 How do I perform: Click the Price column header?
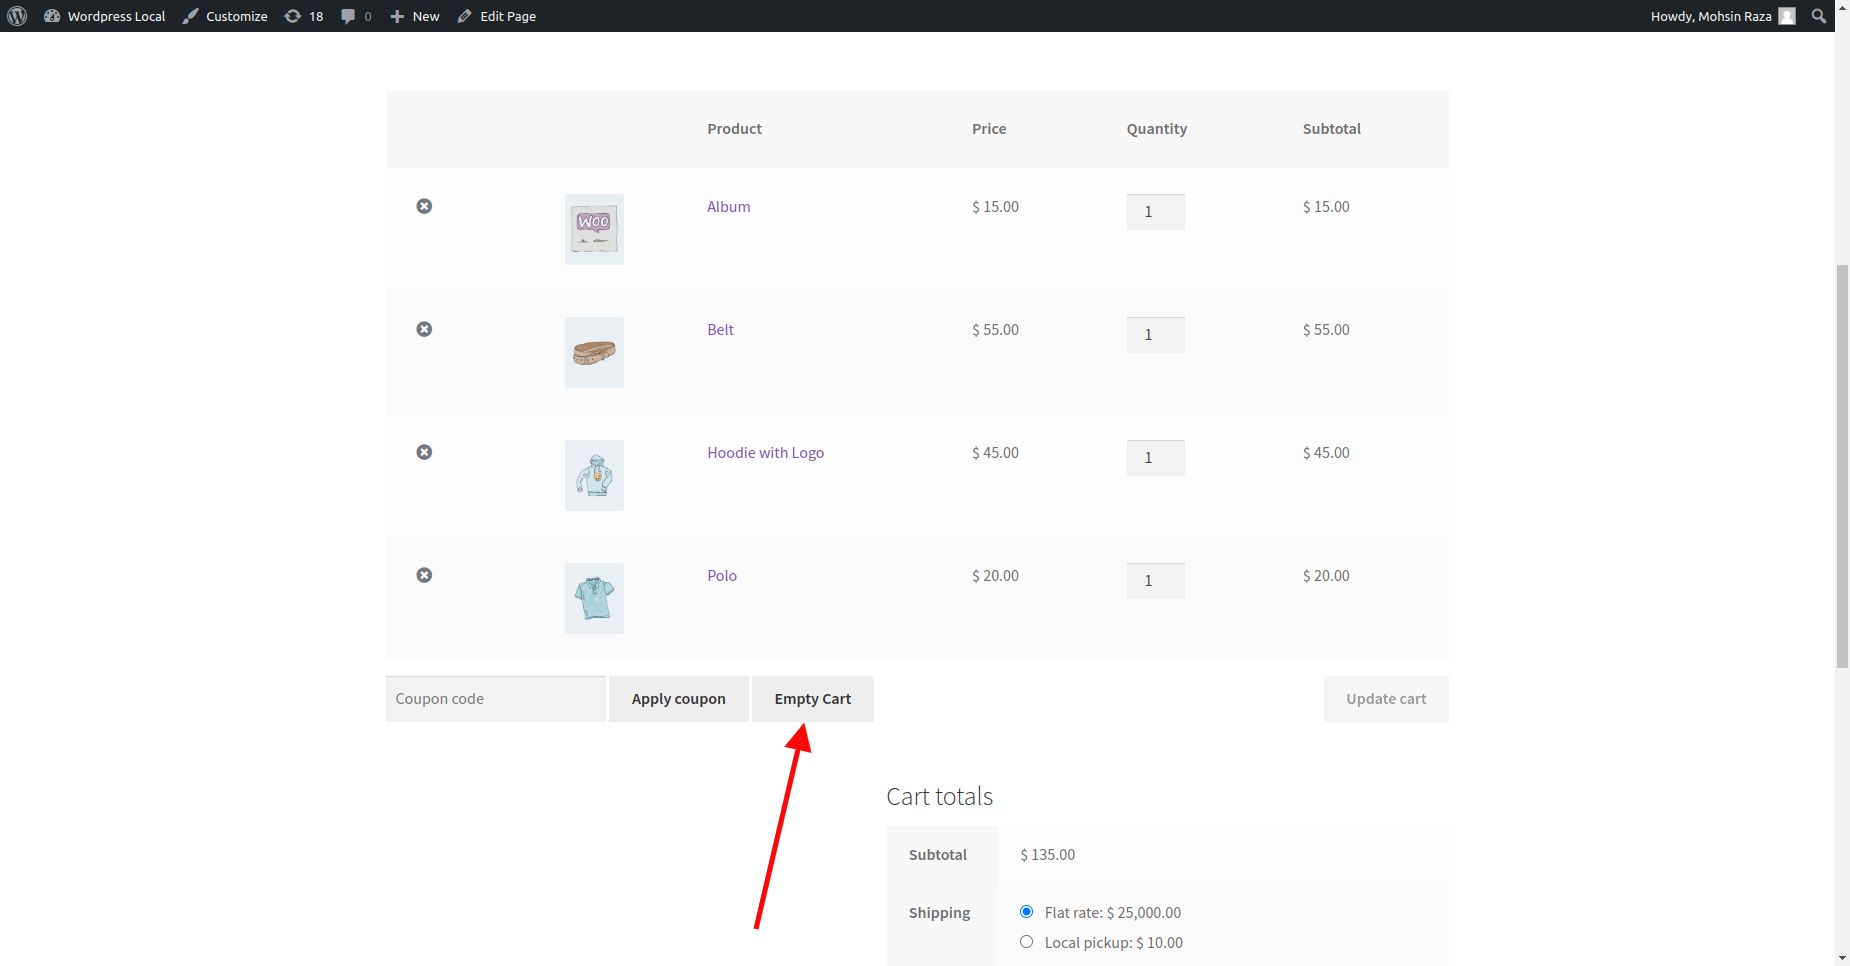[989, 128]
